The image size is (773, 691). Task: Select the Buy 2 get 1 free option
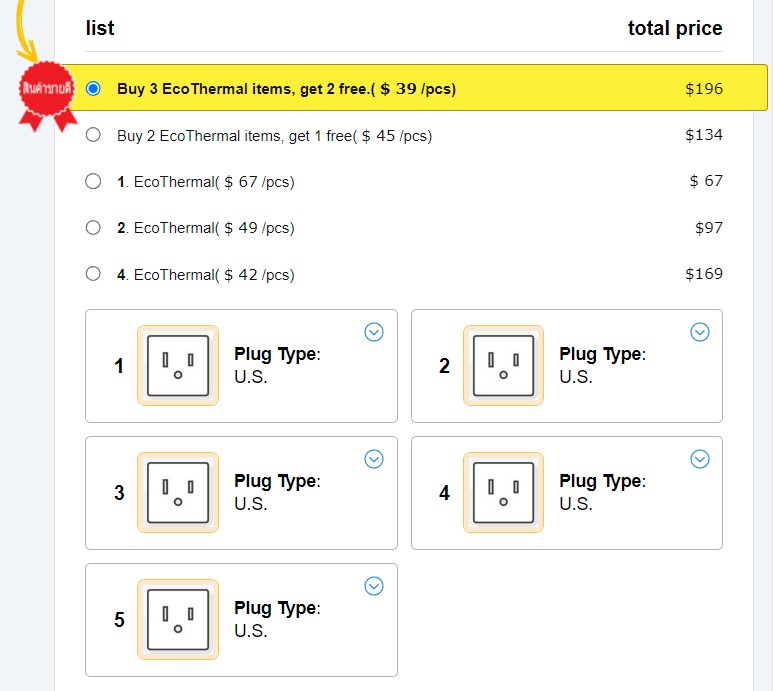[94, 135]
